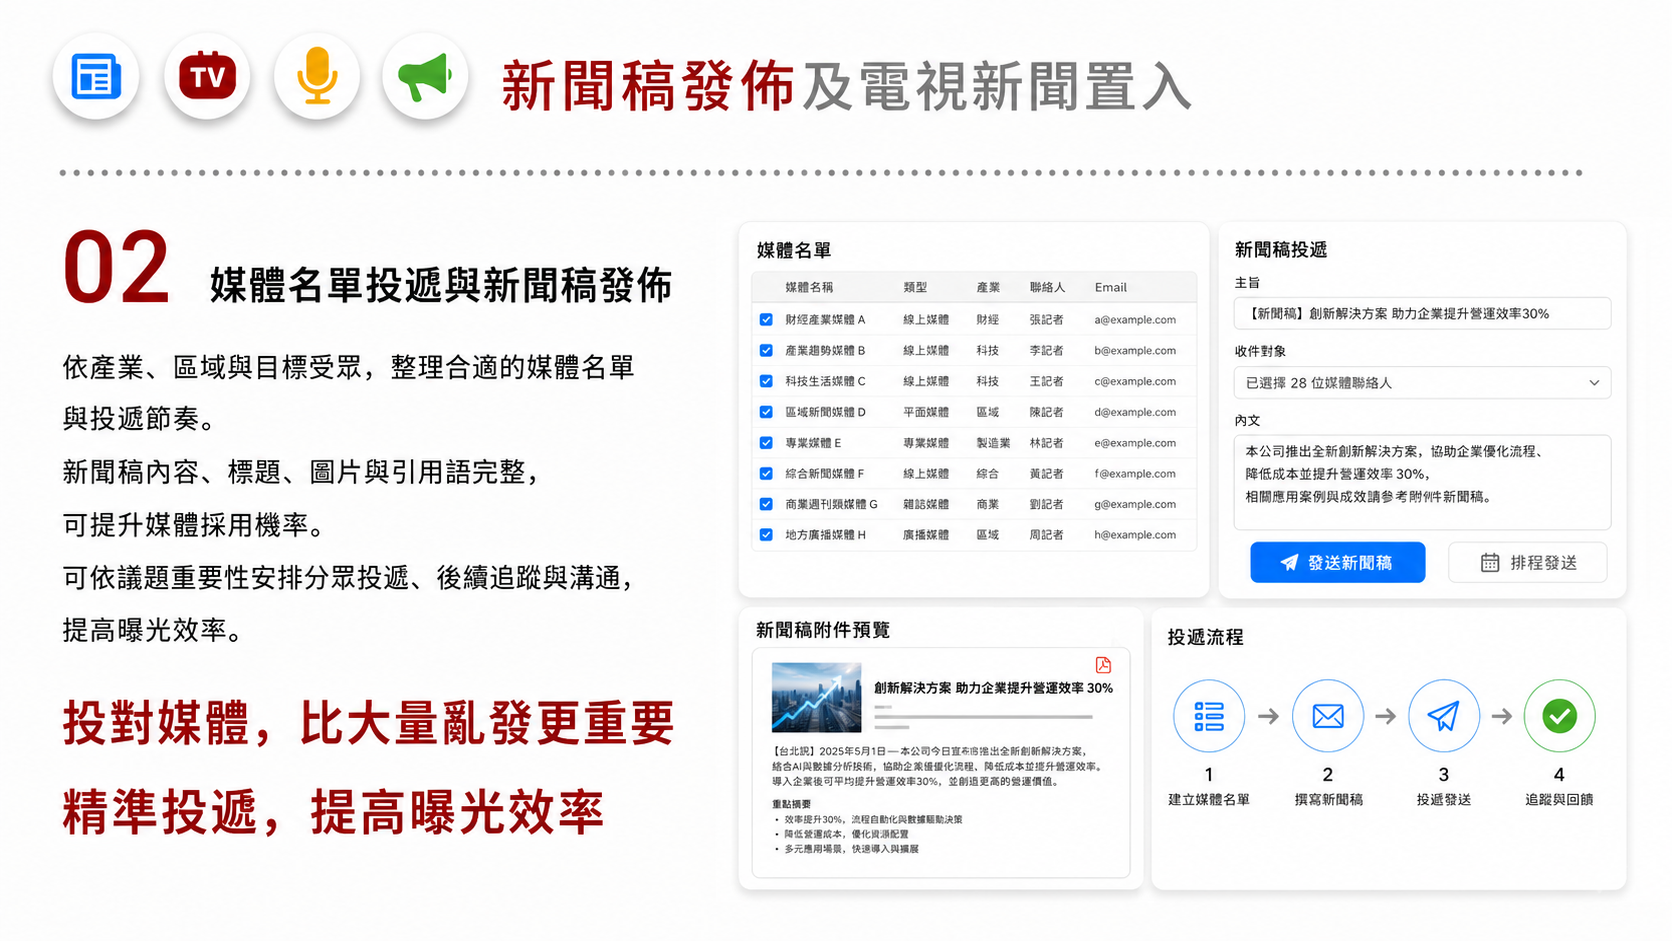Click the 新聞稿附件預覽 panel title

point(823,630)
